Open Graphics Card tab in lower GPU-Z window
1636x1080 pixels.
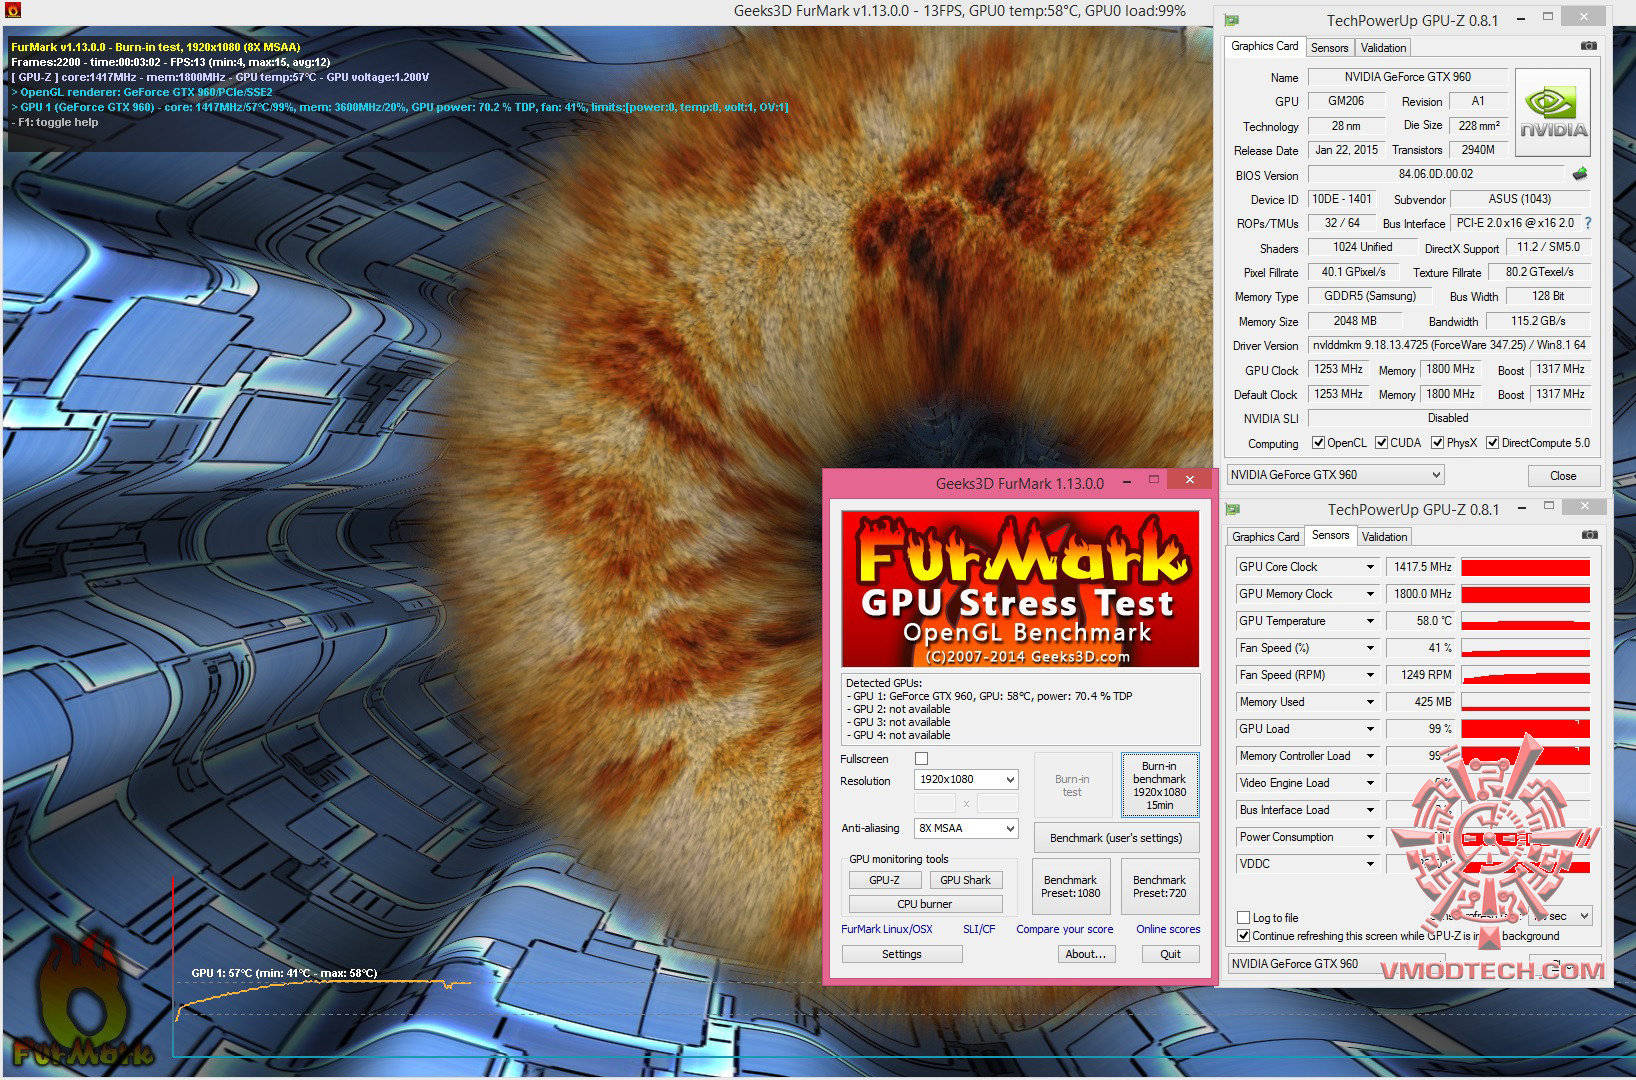[1266, 537]
